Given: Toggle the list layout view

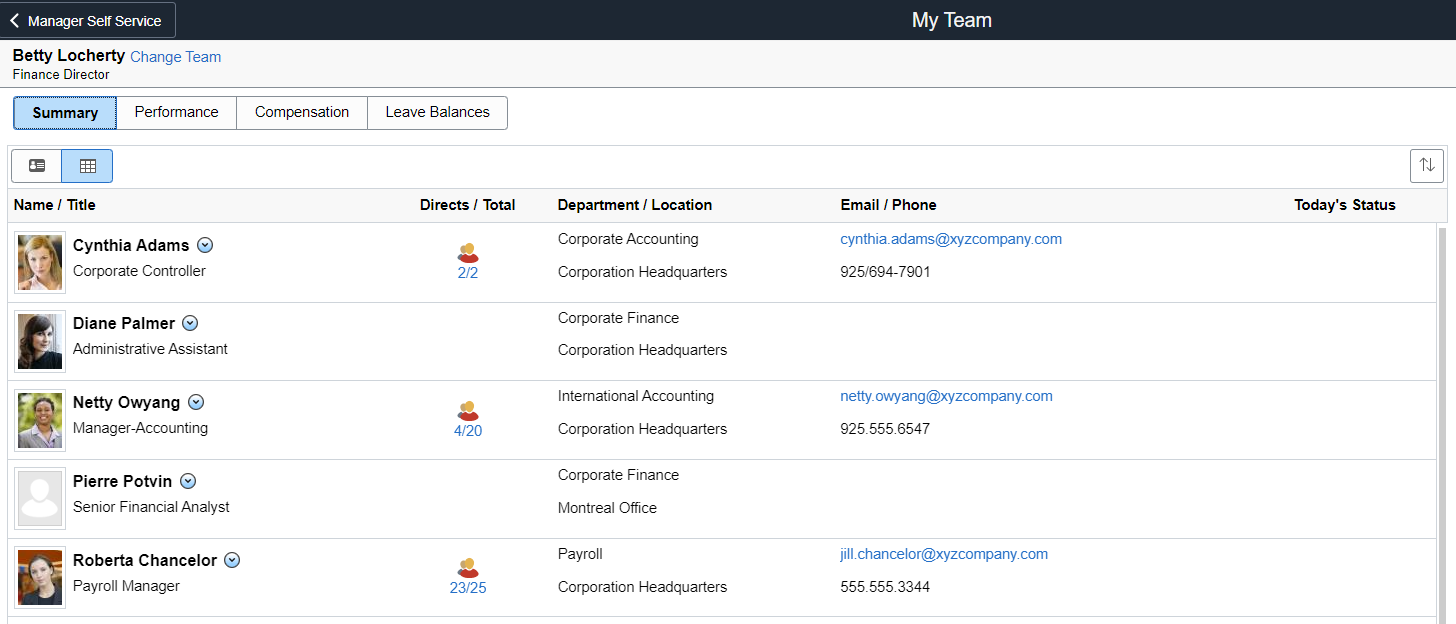Looking at the screenshot, I should click(86, 165).
